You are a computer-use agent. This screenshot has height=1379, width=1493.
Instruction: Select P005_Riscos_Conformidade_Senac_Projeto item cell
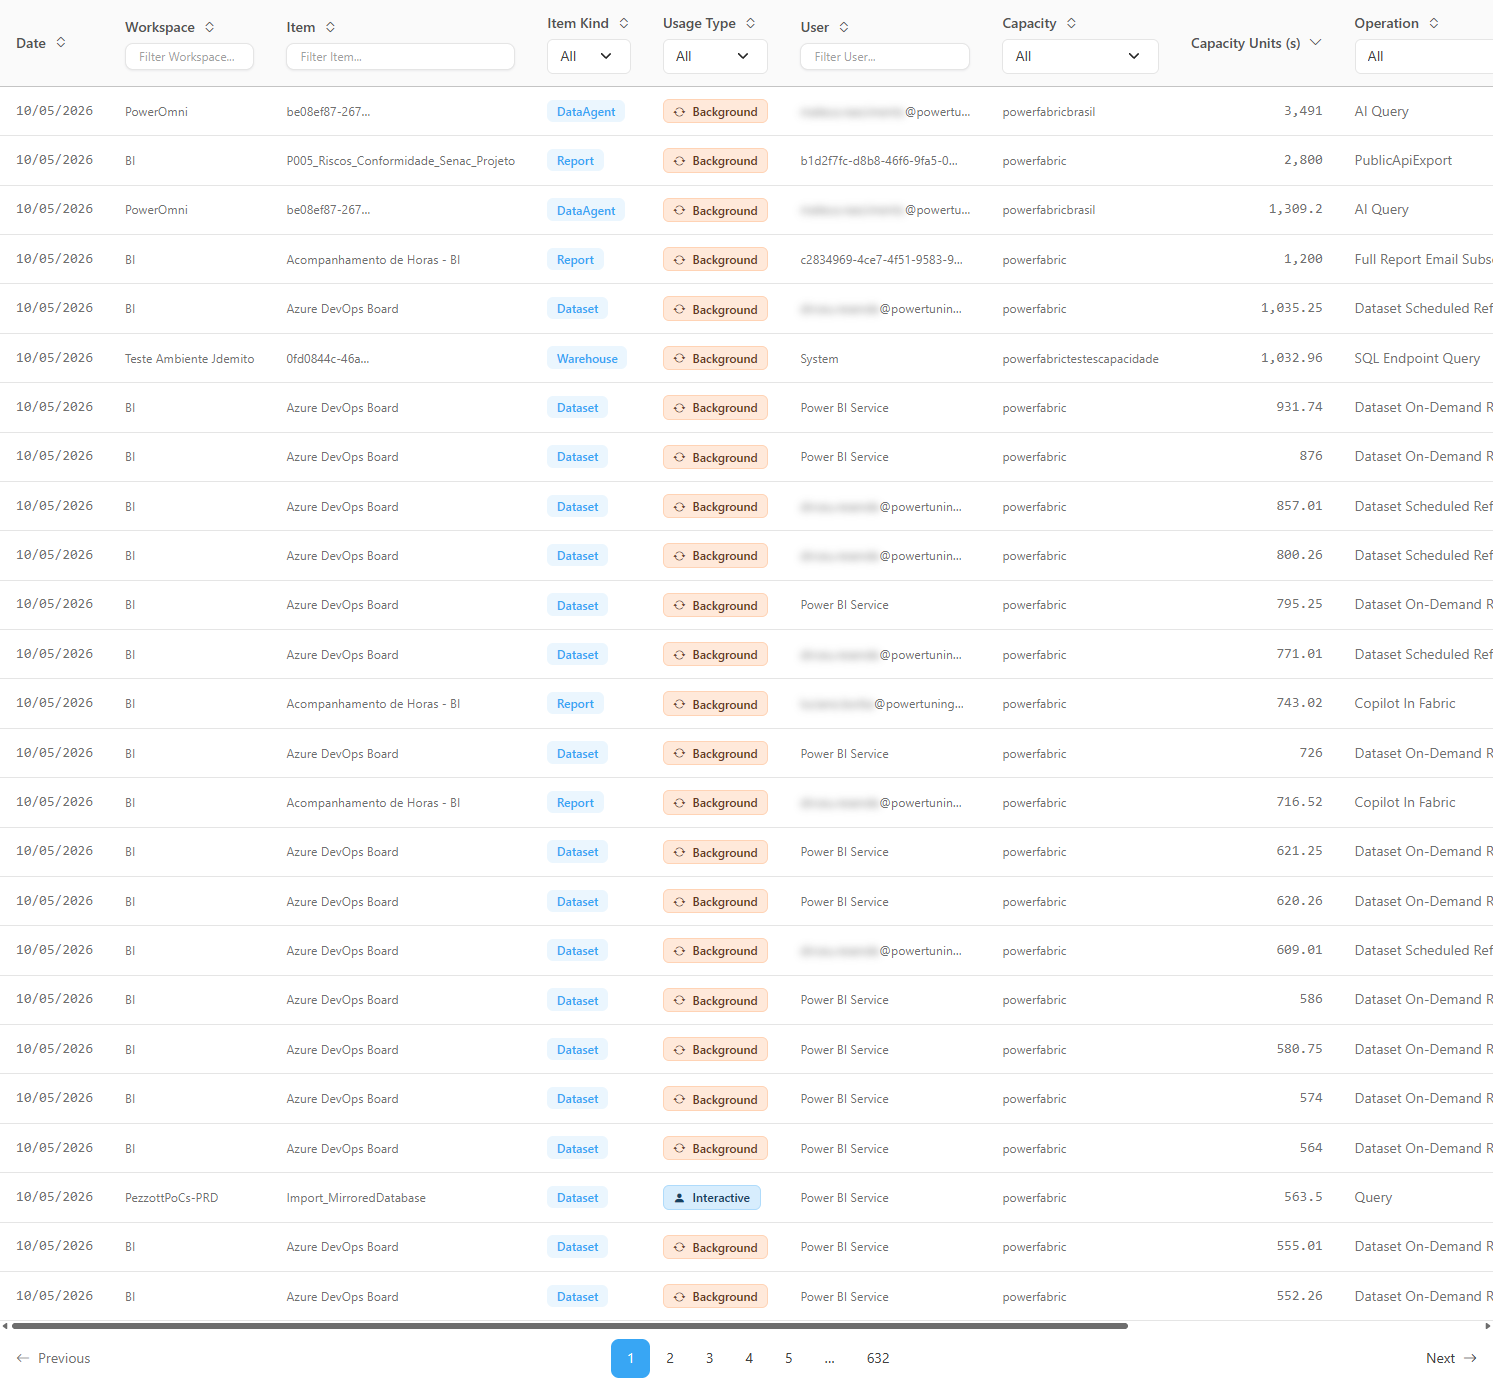[401, 161]
